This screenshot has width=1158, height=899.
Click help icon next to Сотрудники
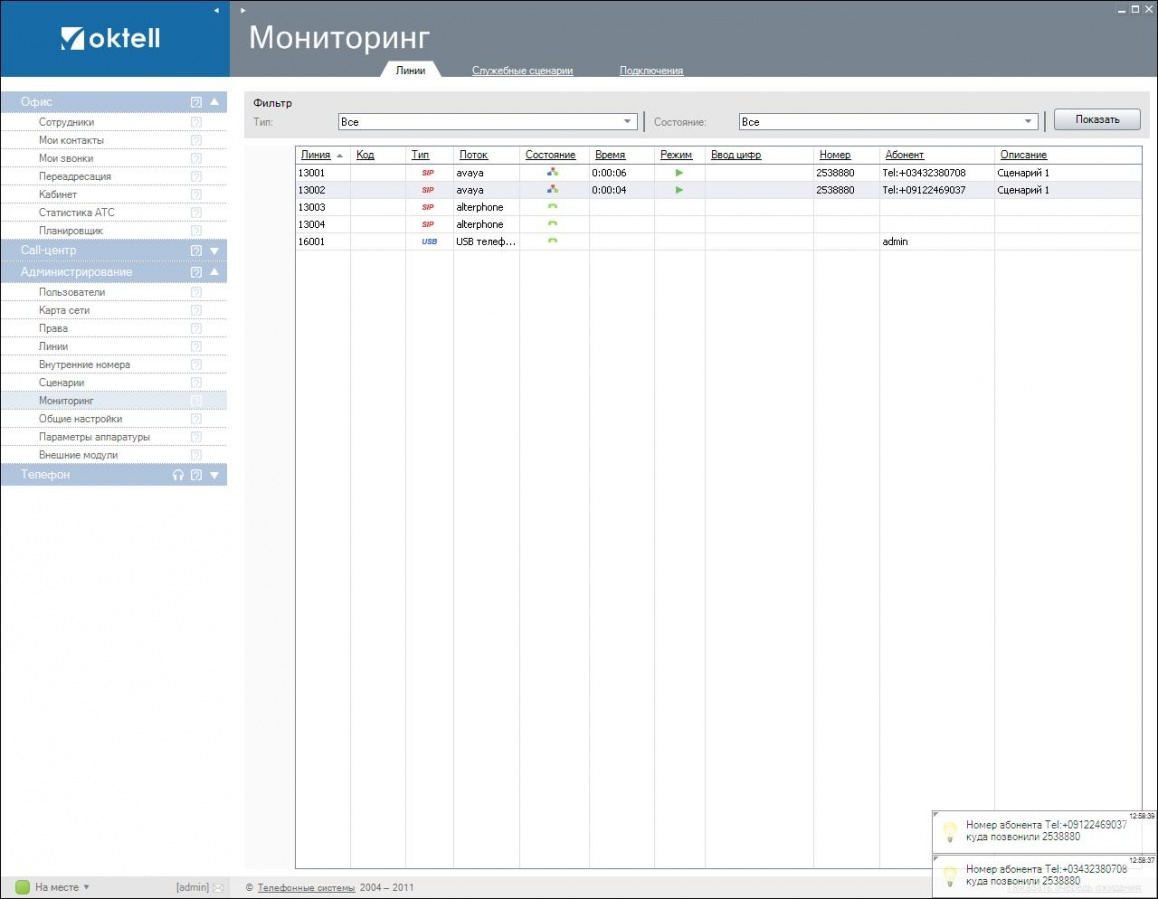tap(196, 122)
